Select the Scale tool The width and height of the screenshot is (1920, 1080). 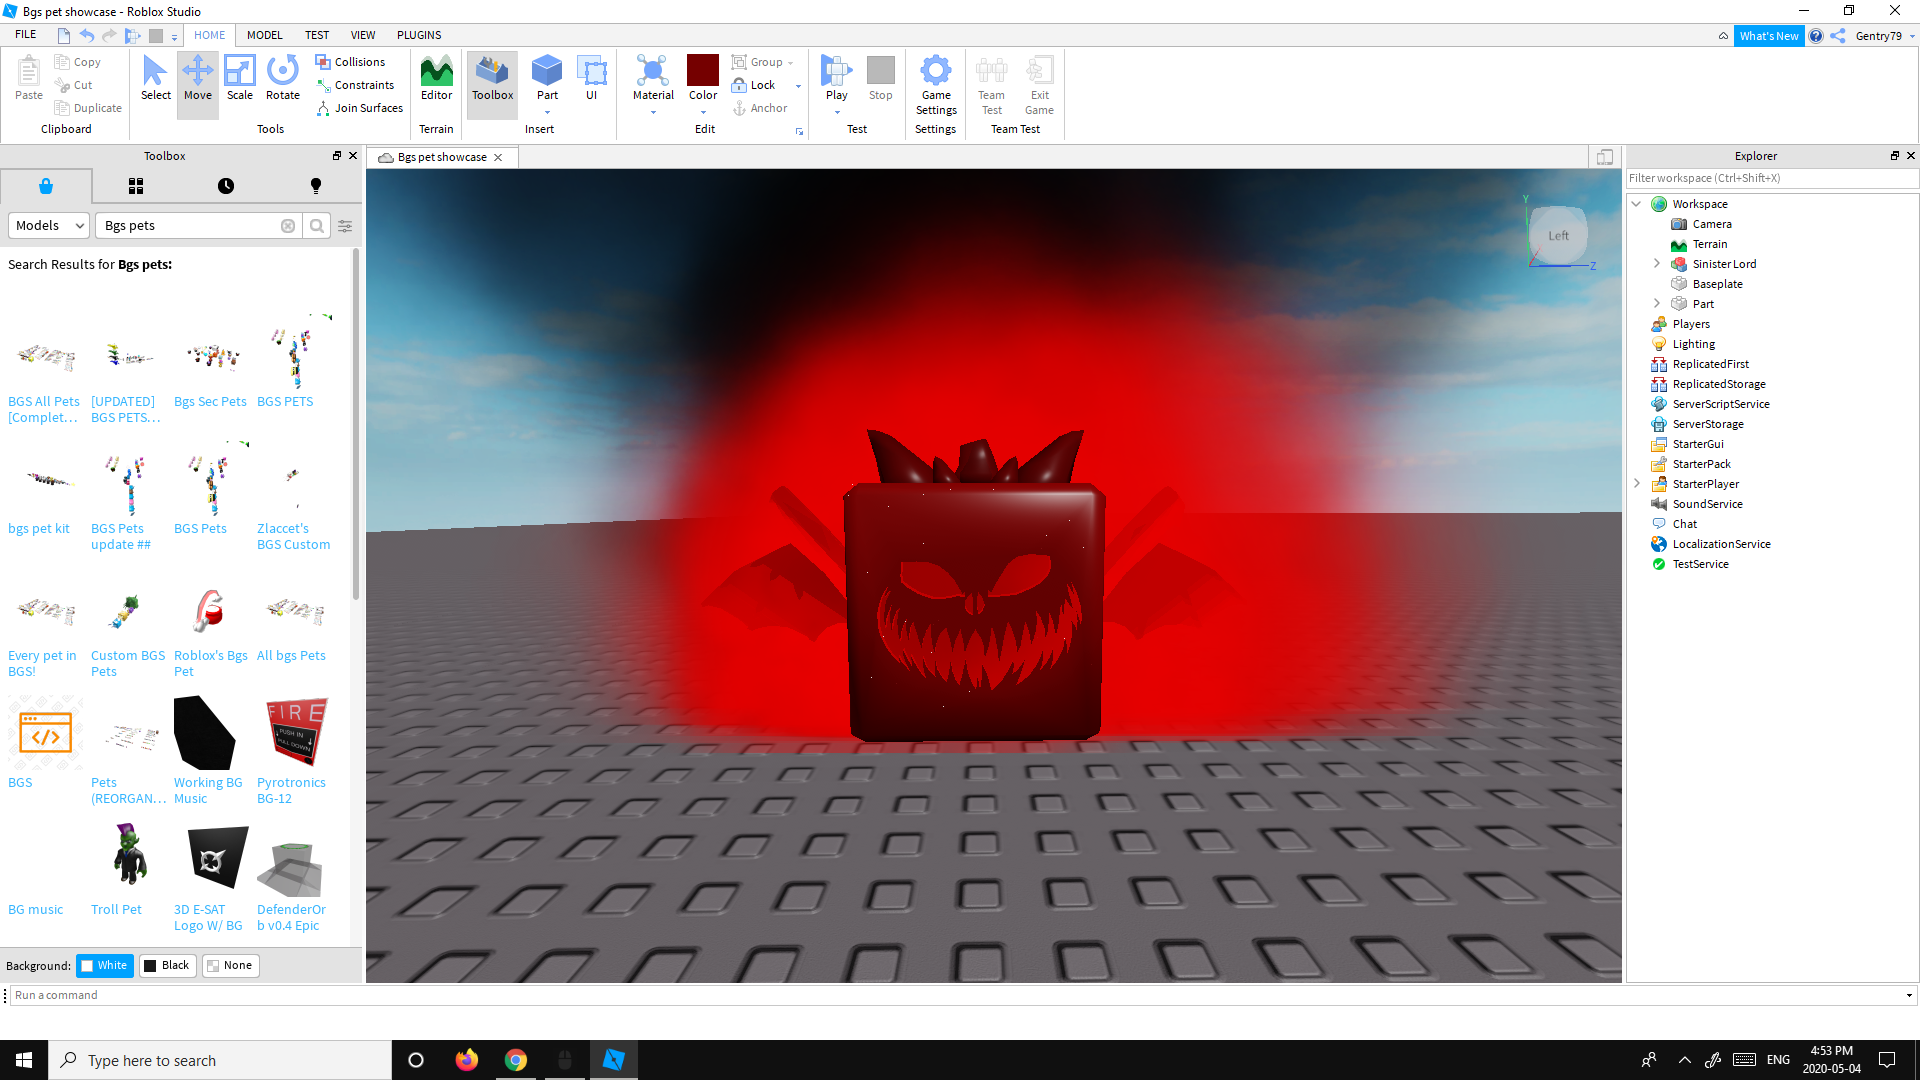tap(240, 78)
